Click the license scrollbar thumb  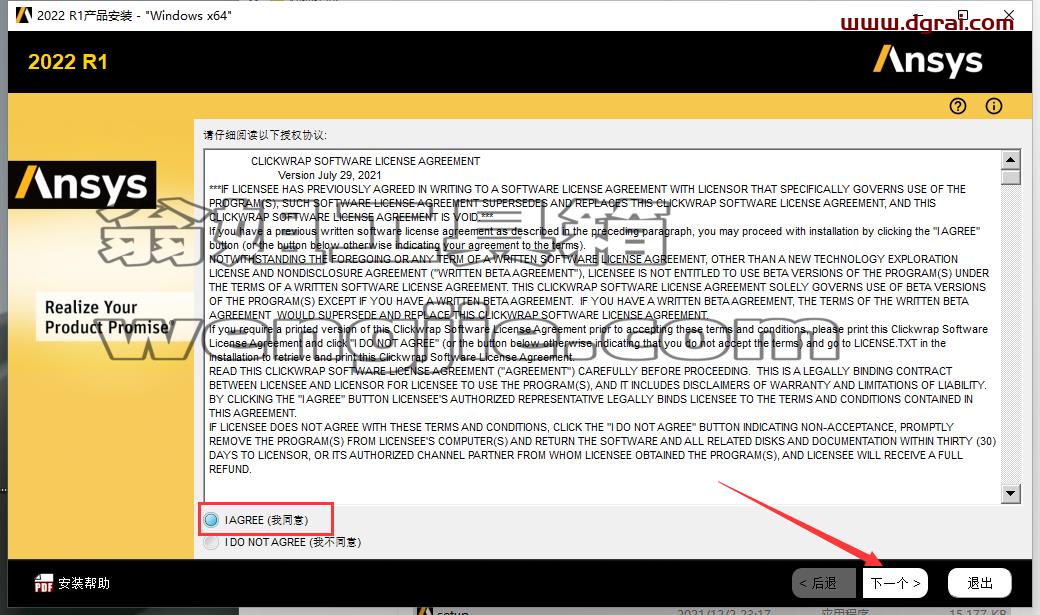(x=1010, y=177)
